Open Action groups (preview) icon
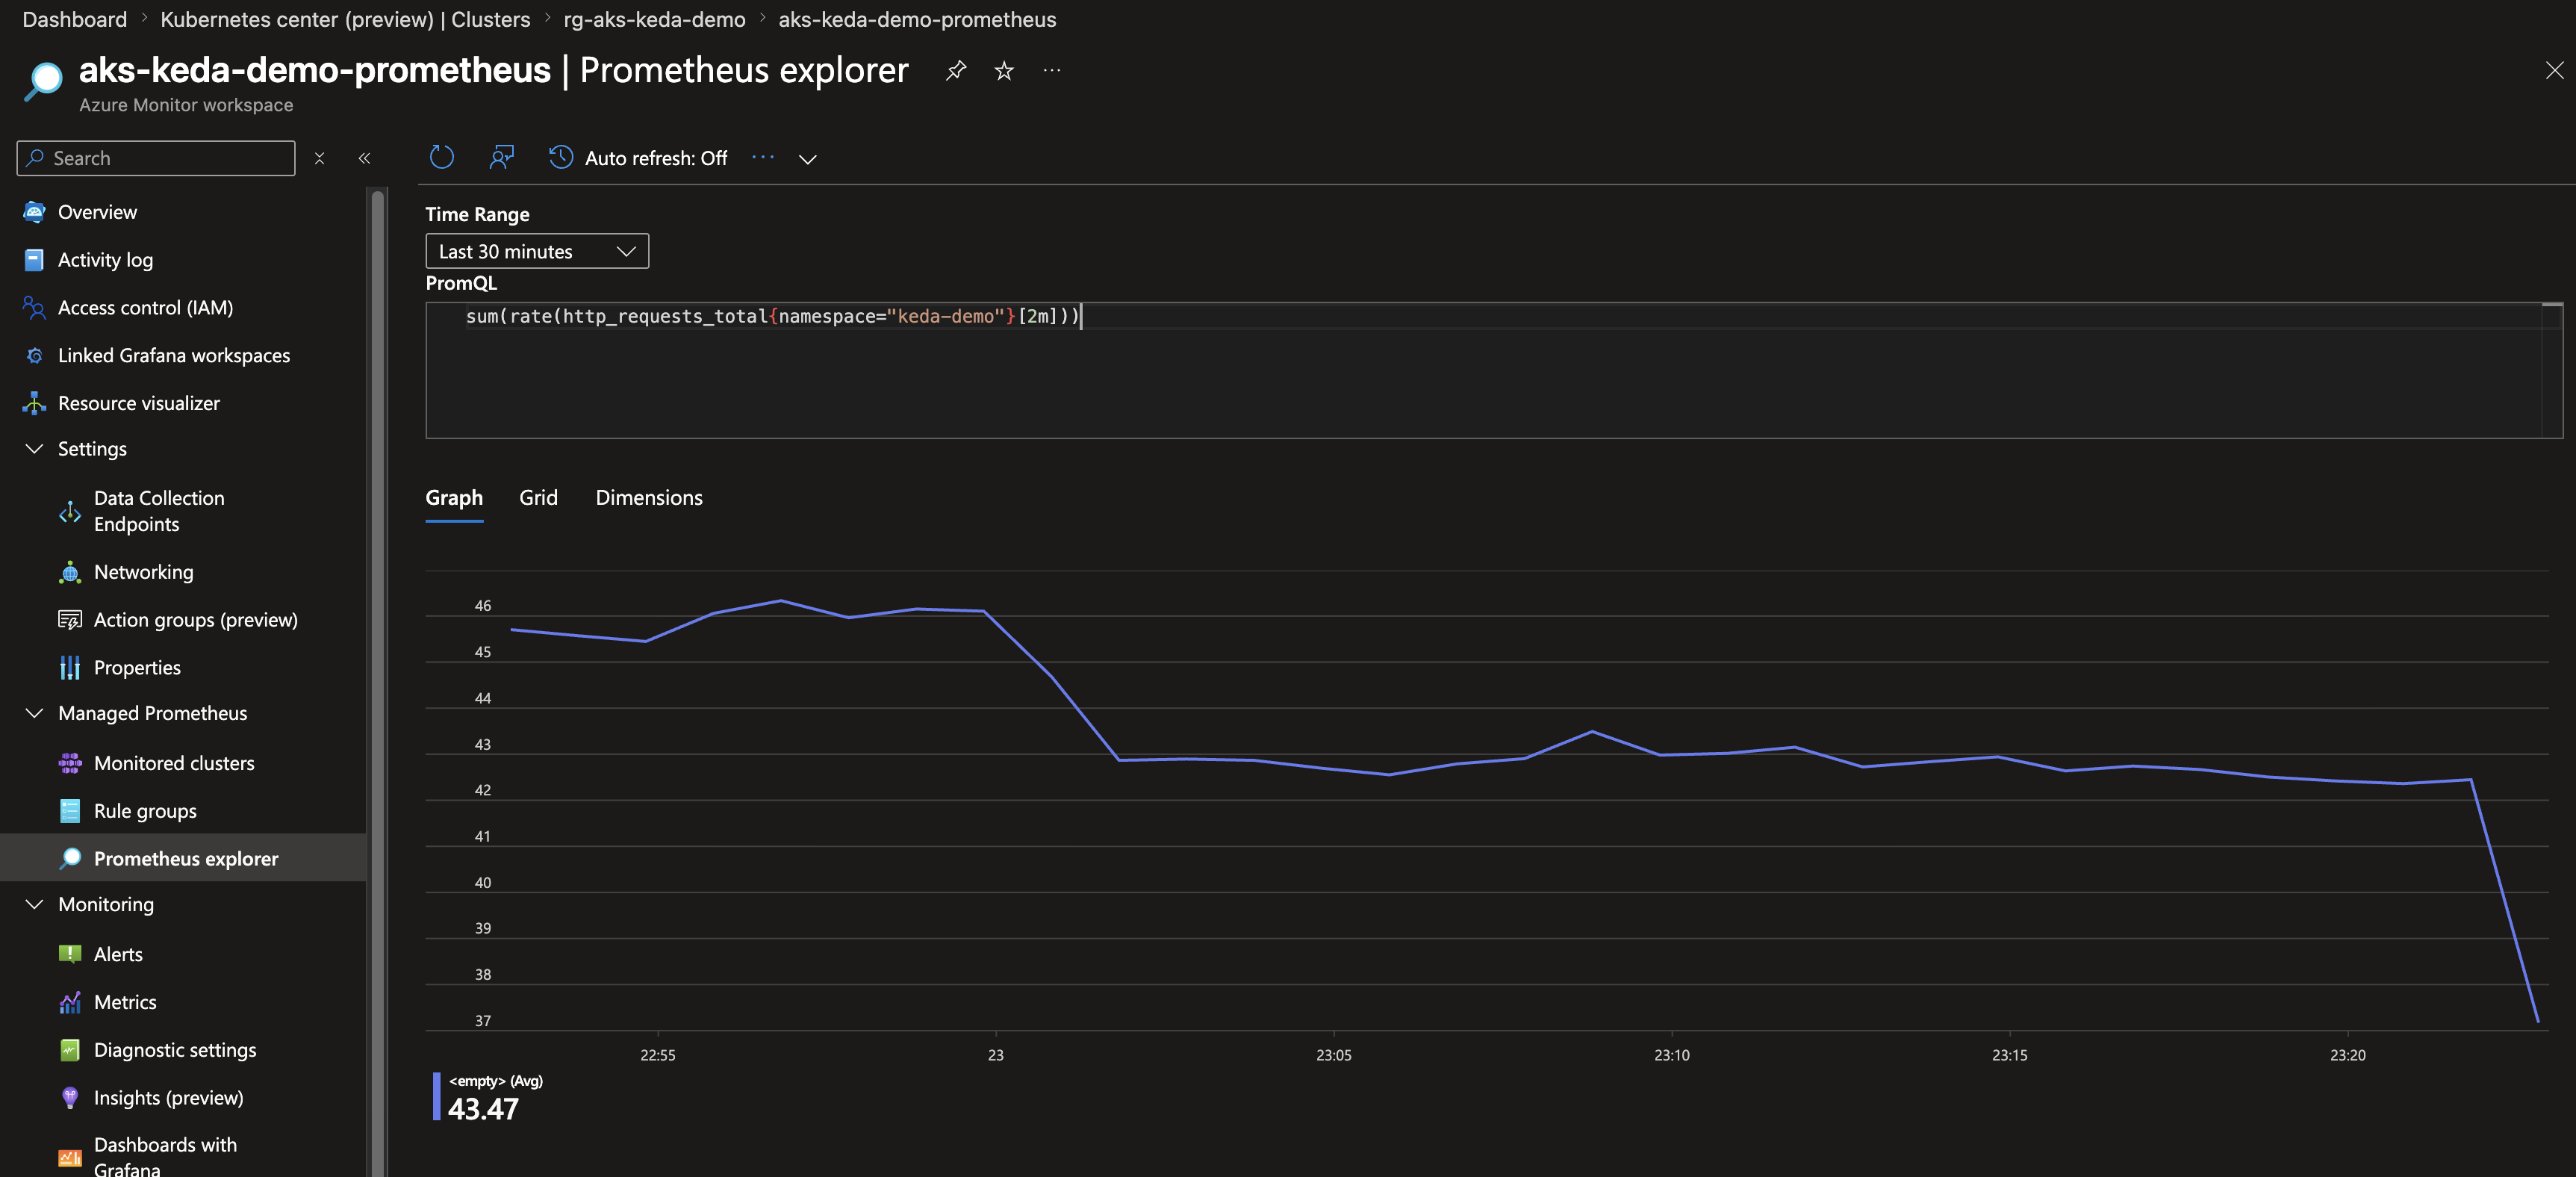Viewport: 2576px width, 1177px height. click(x=70, y=620)
